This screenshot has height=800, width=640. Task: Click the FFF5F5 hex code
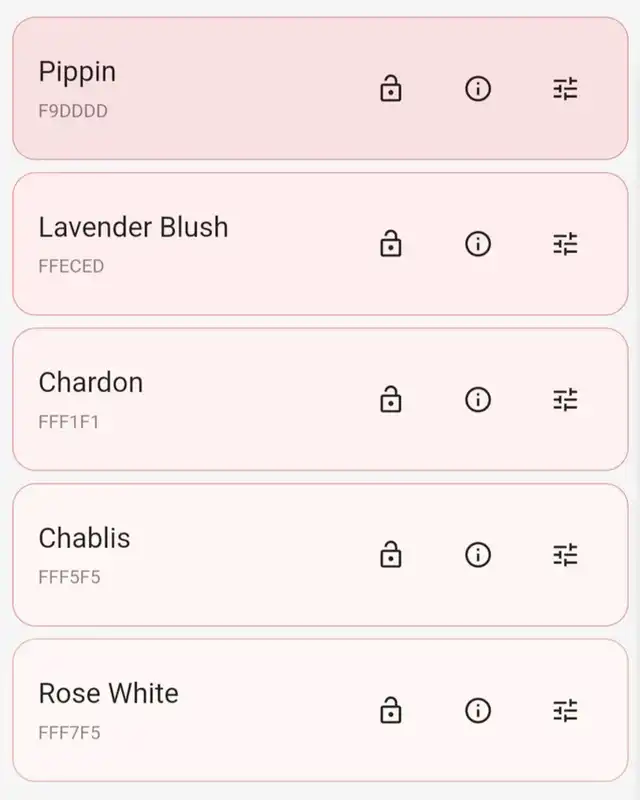tap(69, 577)
